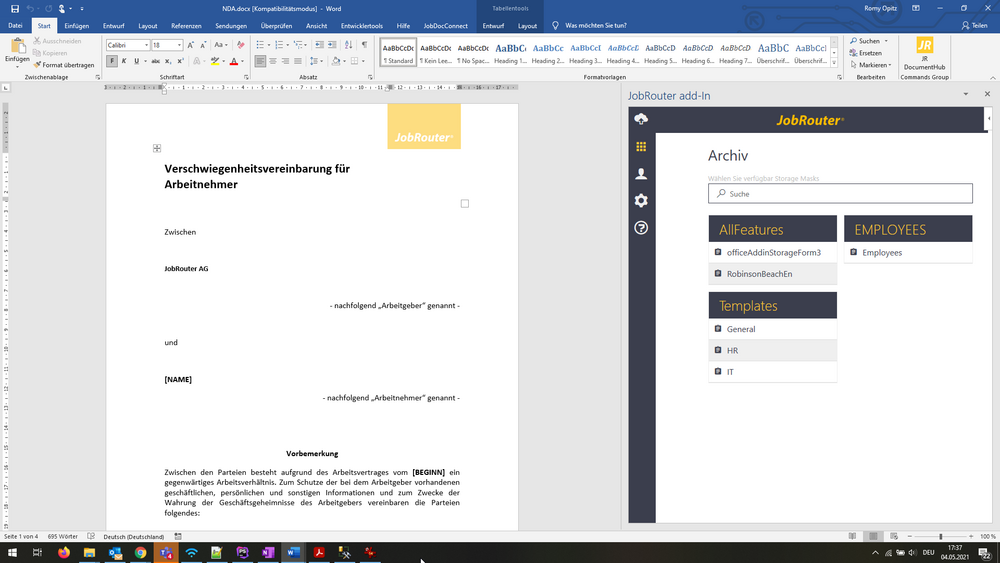Click Ersetzen replace icon
Viewport: 1000px width, 563px height.
click(x=866, y=53)
